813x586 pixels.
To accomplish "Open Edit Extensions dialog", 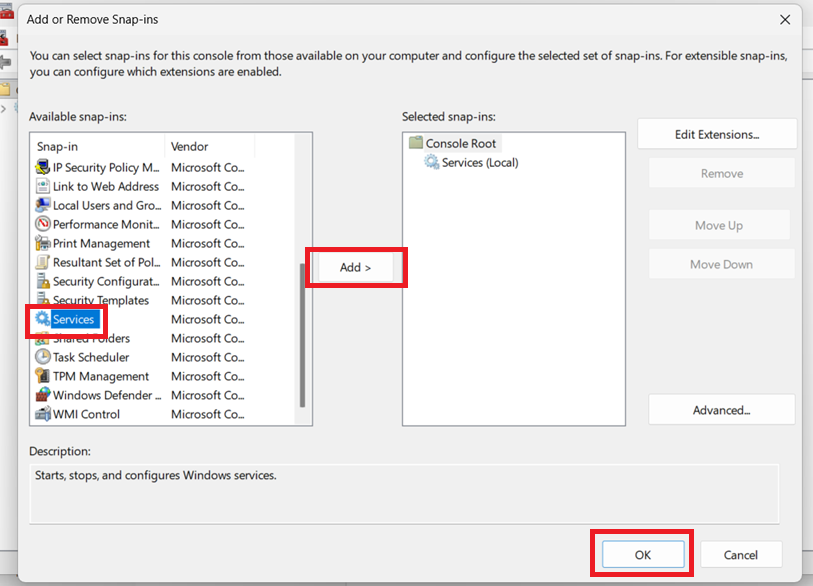I will tap(717, 135).
